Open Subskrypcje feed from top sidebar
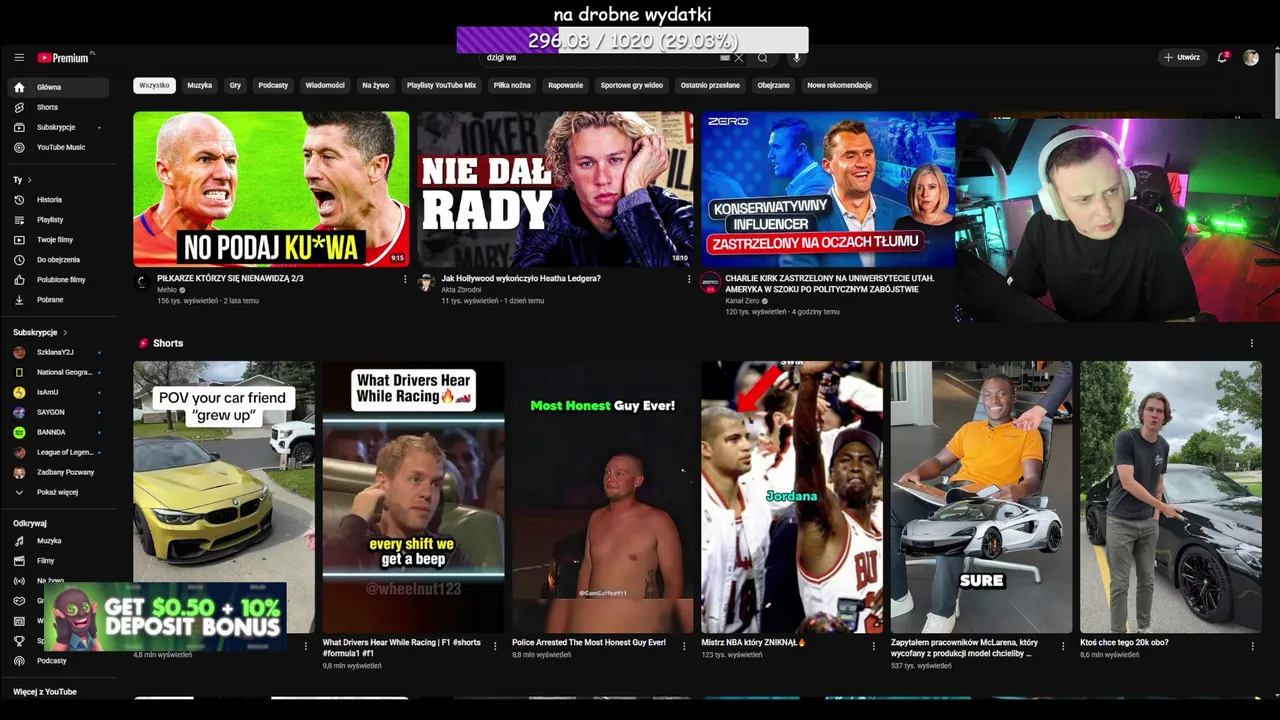Image resolution: width=1280 pixels, height=720 pixels. coord(58,127)
